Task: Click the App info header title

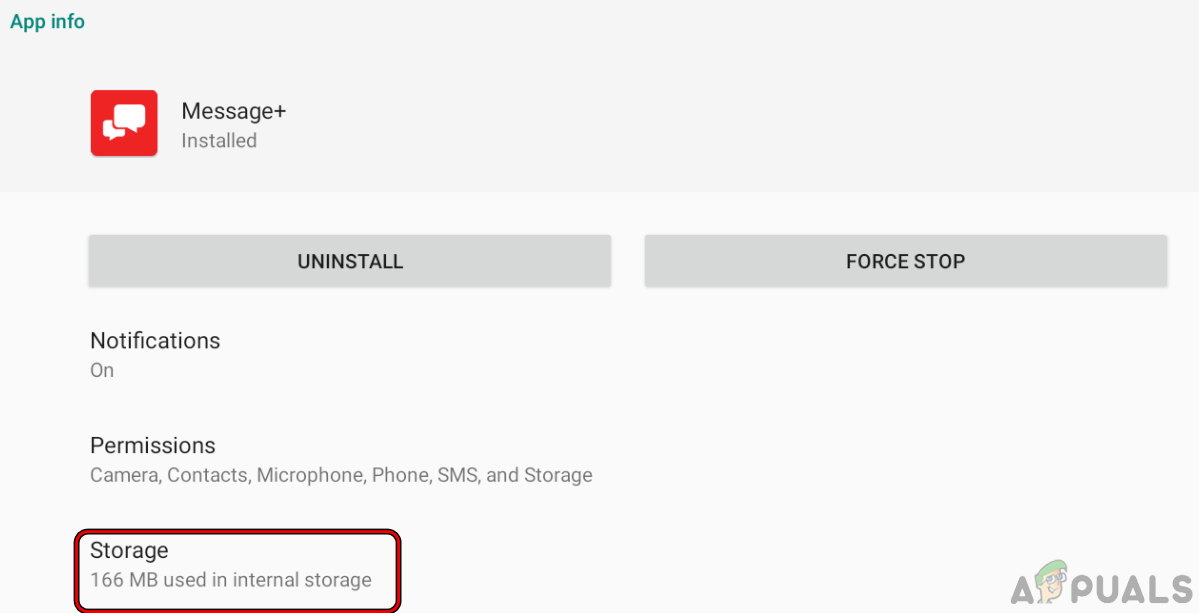Action: point(48,22)
